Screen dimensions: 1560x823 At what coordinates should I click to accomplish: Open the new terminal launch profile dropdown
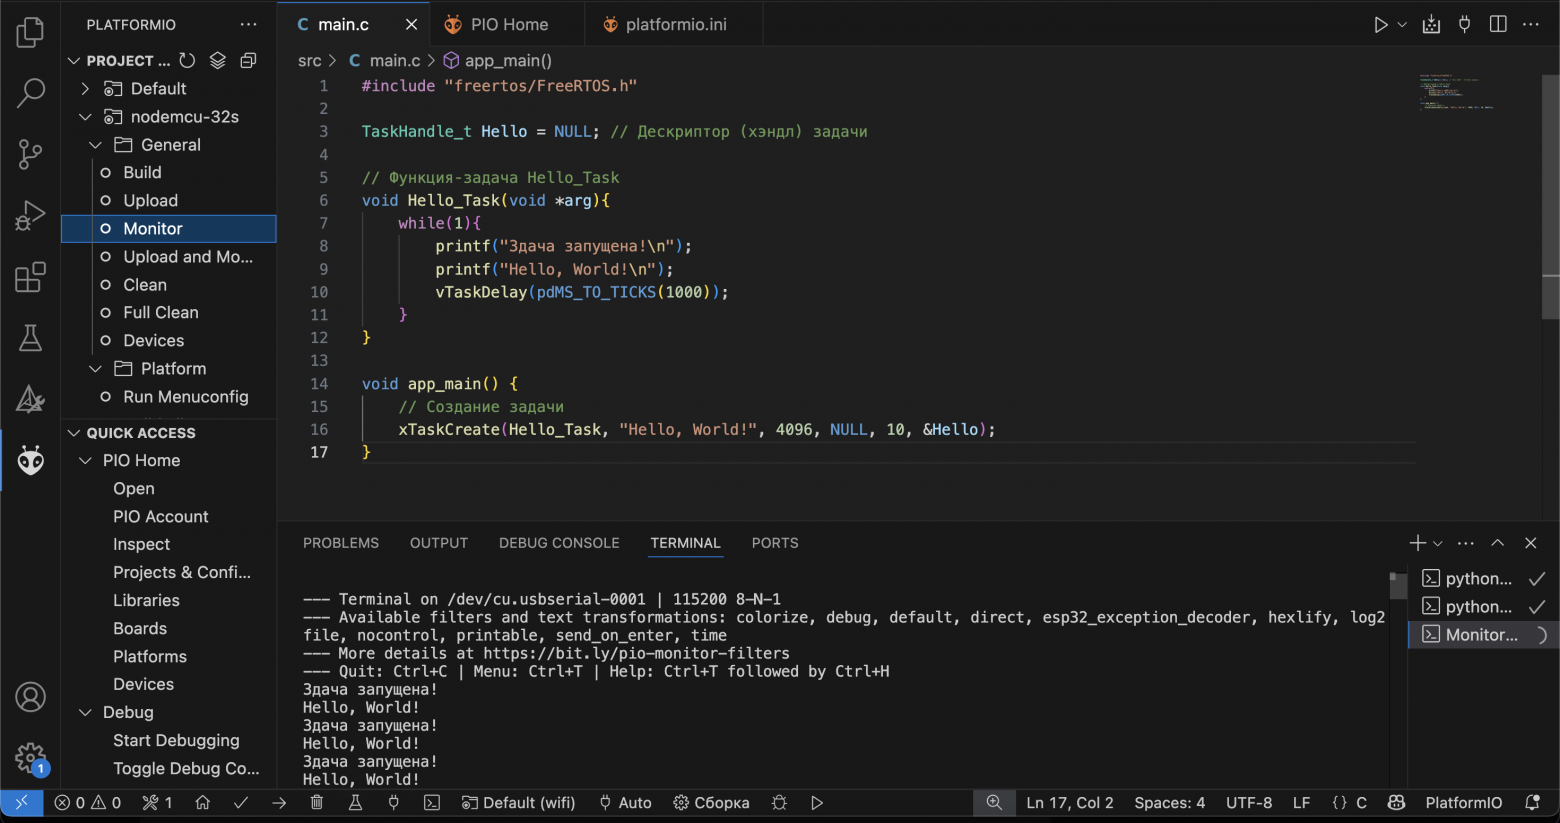tap(1438, 543)
